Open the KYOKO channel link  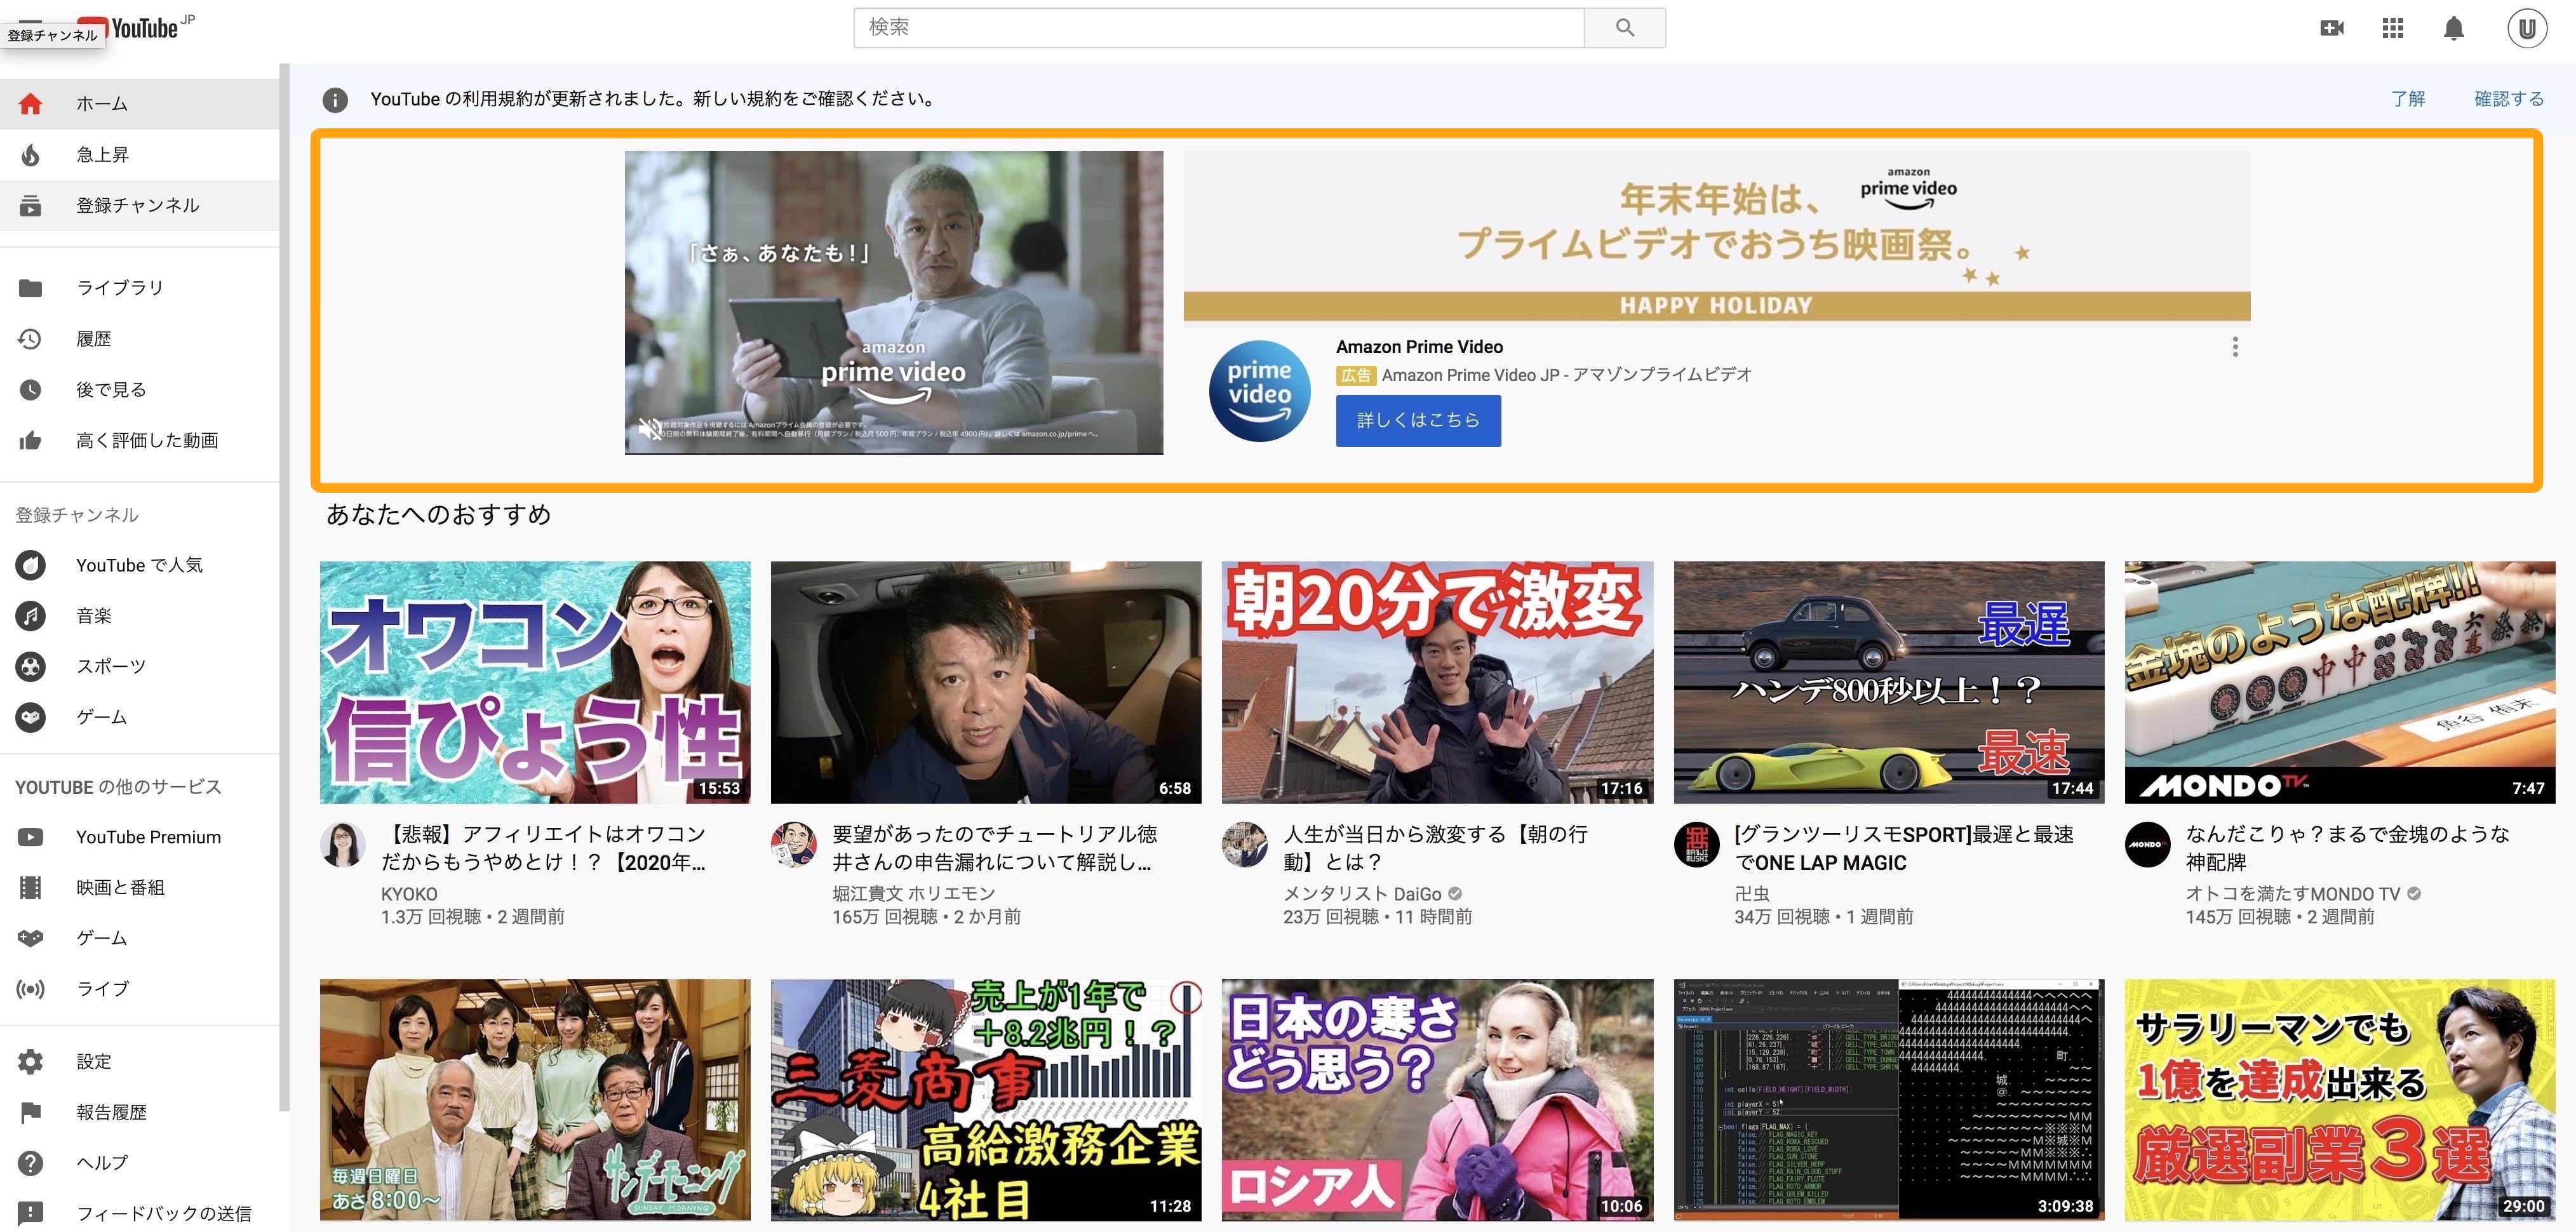tap(409, 894)
